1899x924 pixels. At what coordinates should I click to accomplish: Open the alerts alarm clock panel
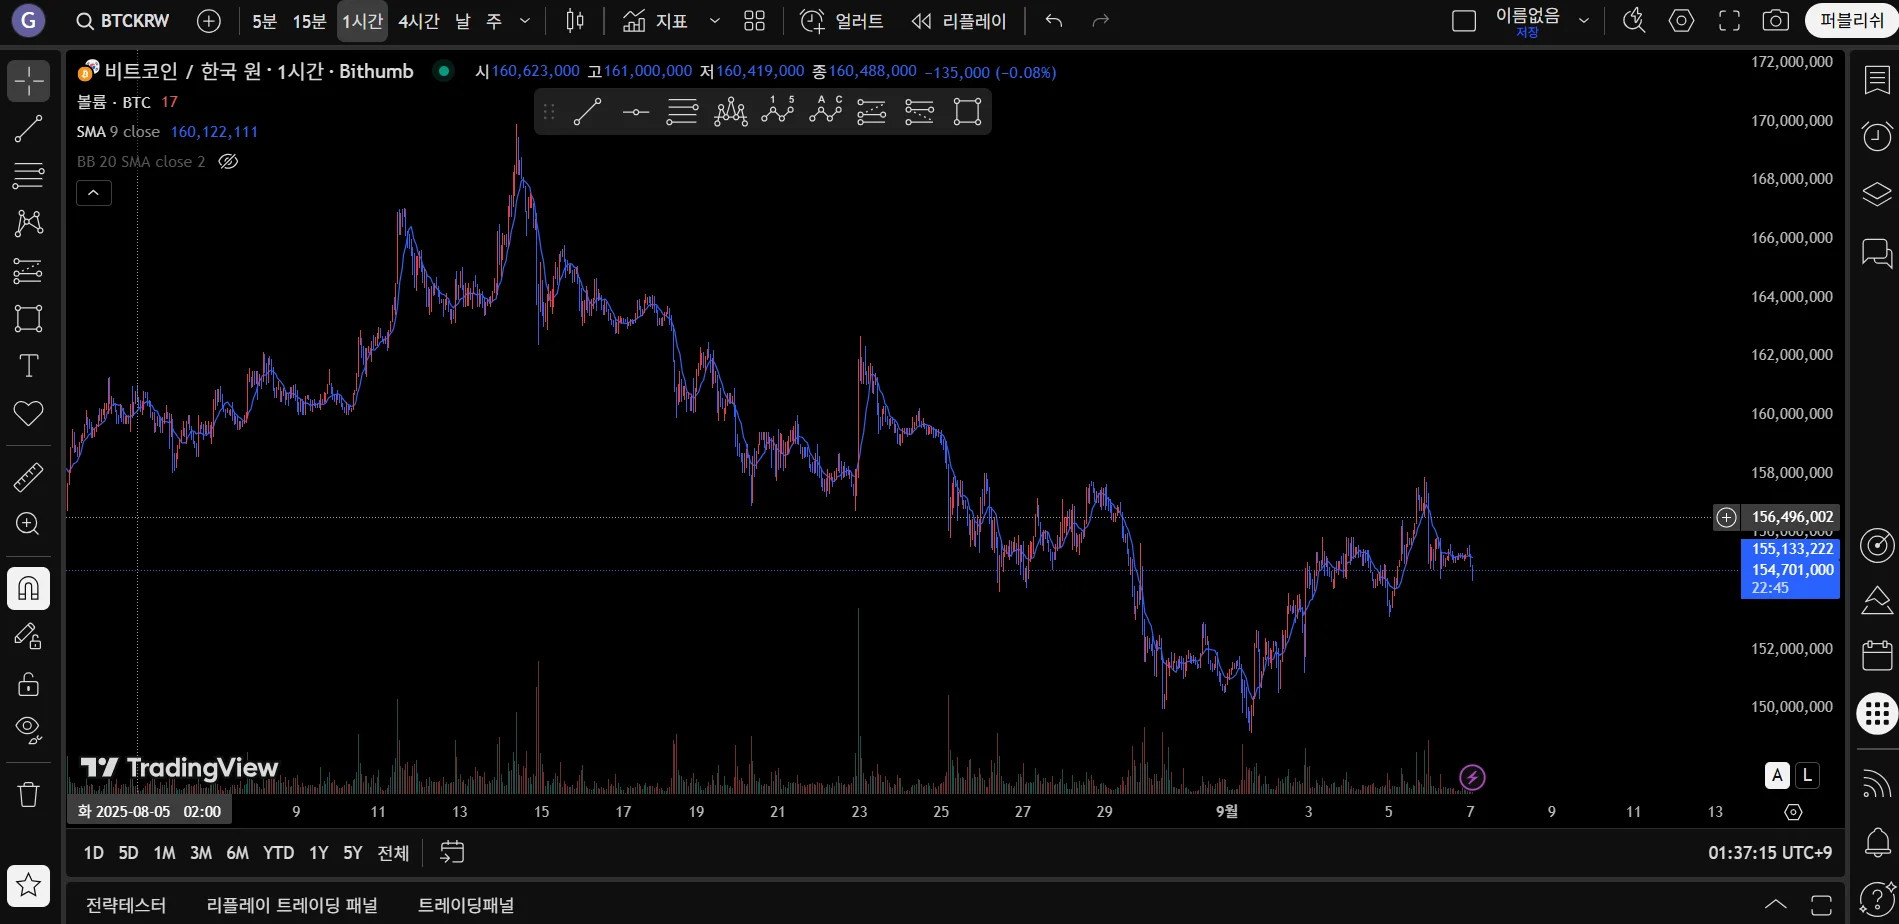1877,136
